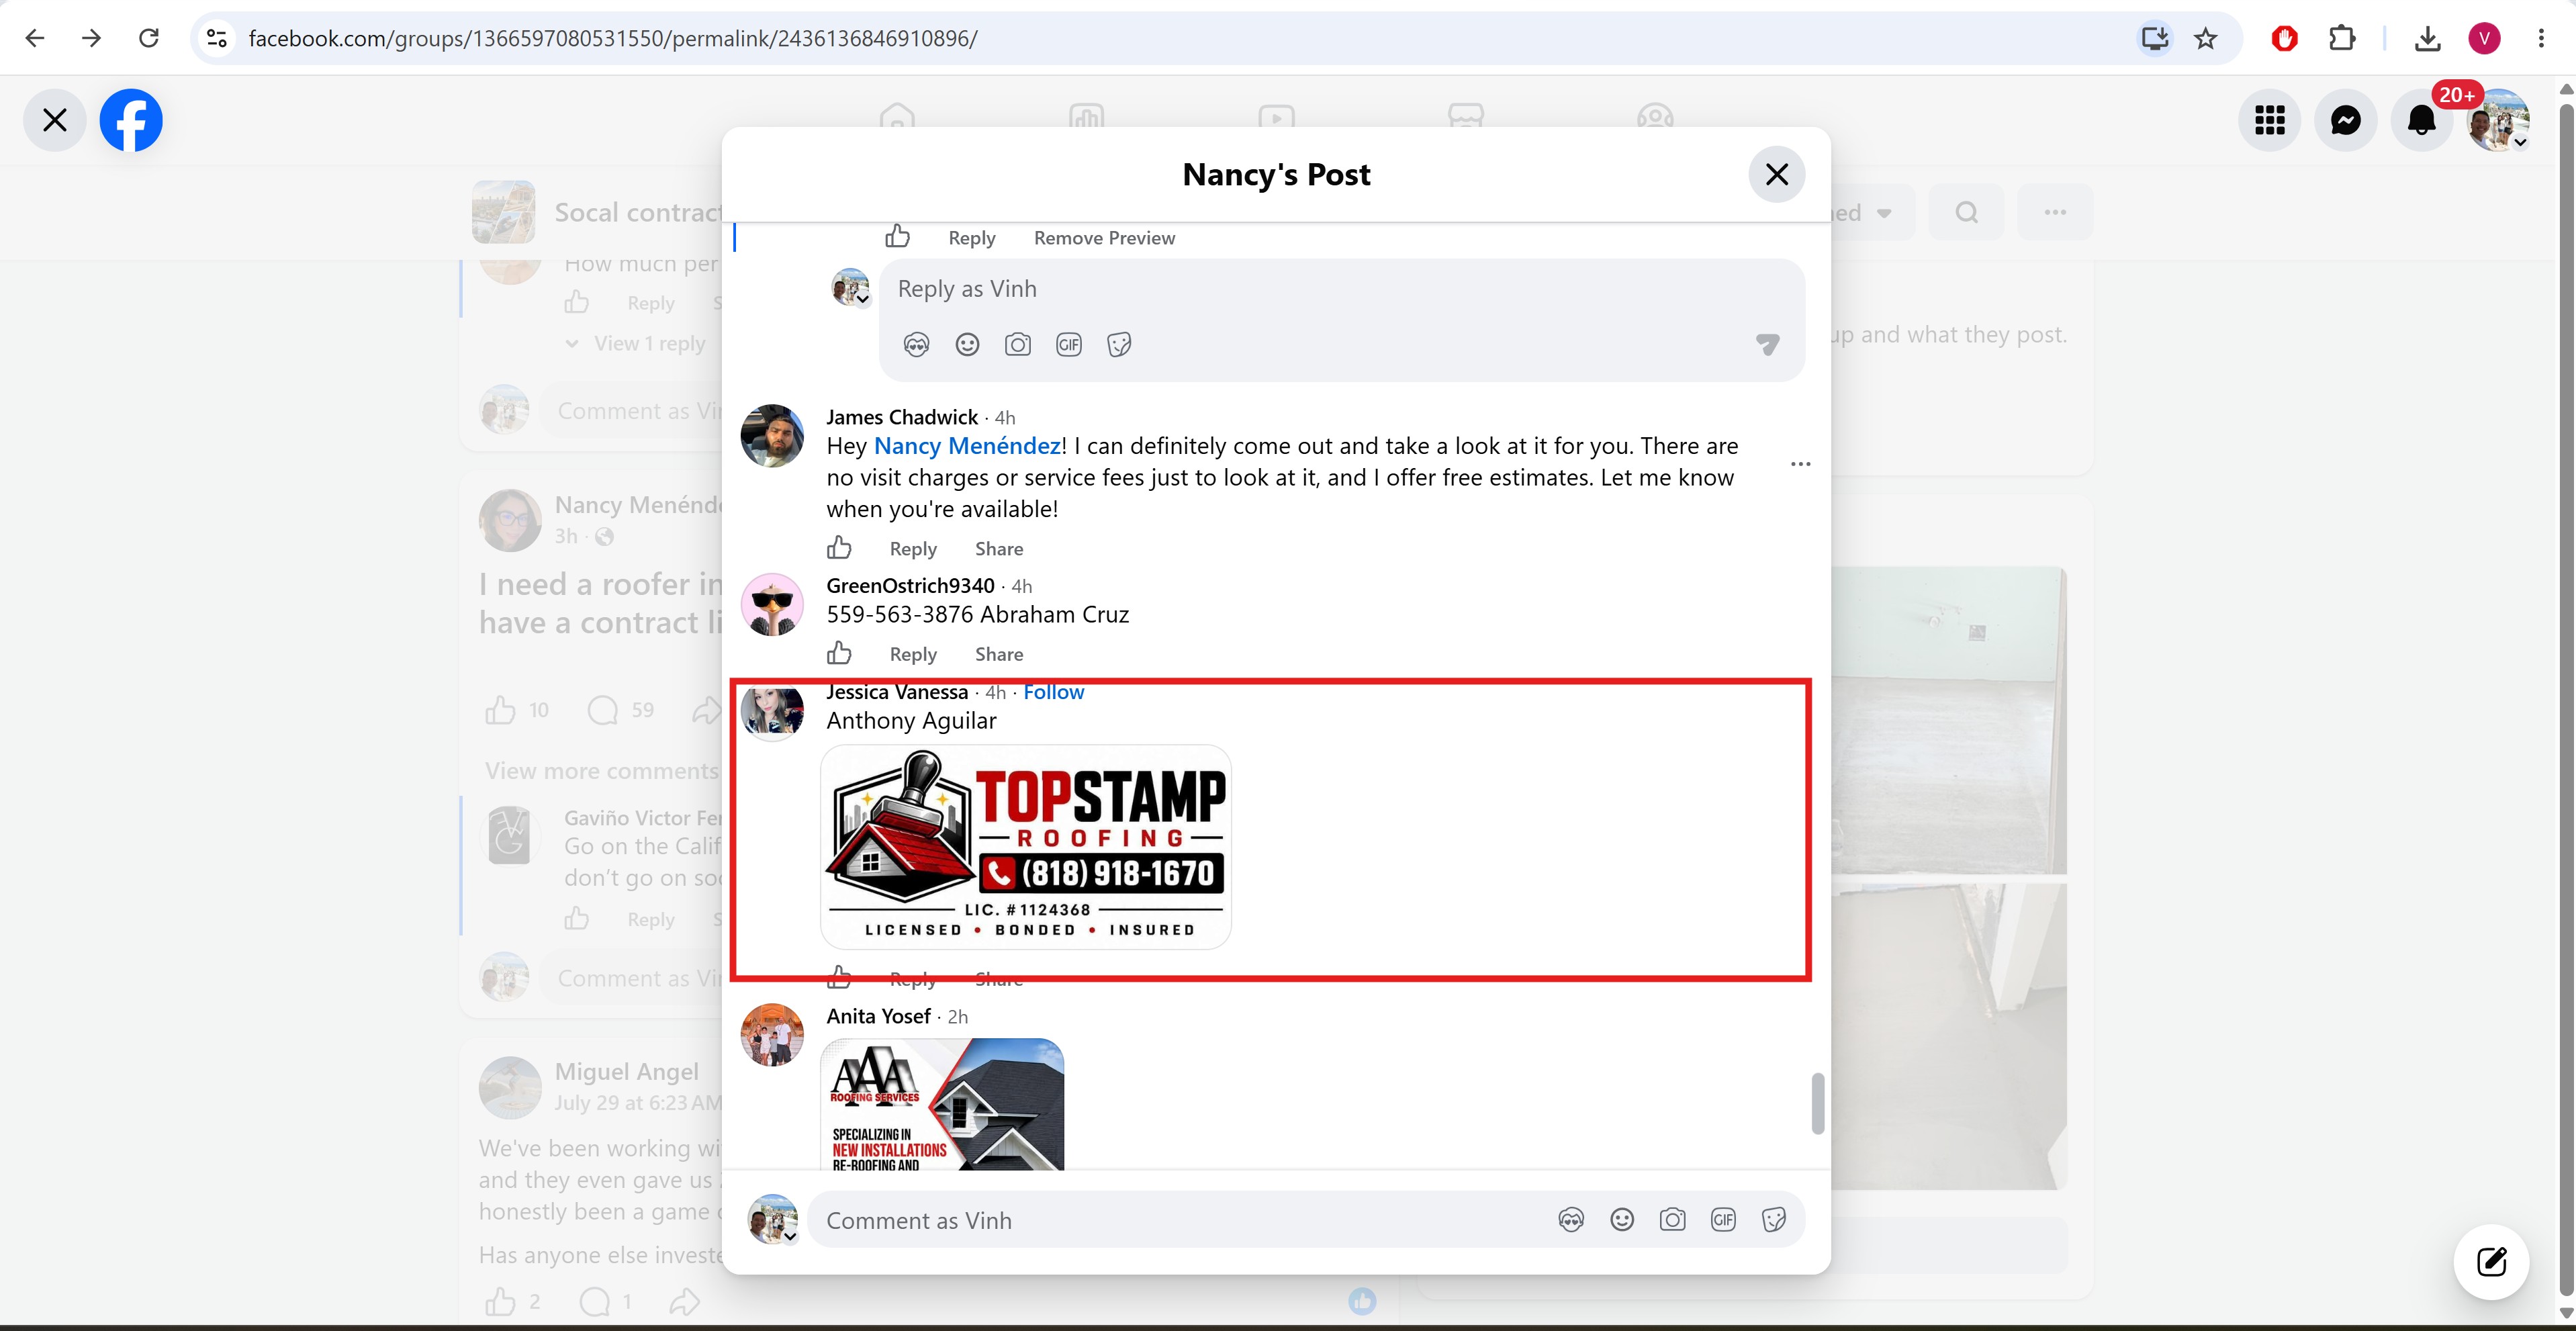The image size is (2576, 1331).
Task: Share James Chadwick's comment
Action: (999, 549)
